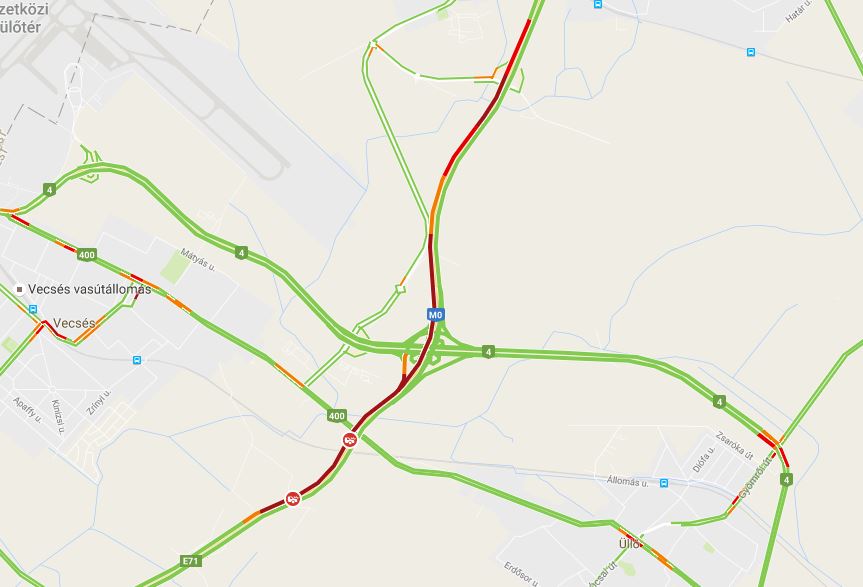Screen dimensions: 863x587
Task: Select the blue M0 motorway shield
Action: pyautogui.click(x=435, y=315)
